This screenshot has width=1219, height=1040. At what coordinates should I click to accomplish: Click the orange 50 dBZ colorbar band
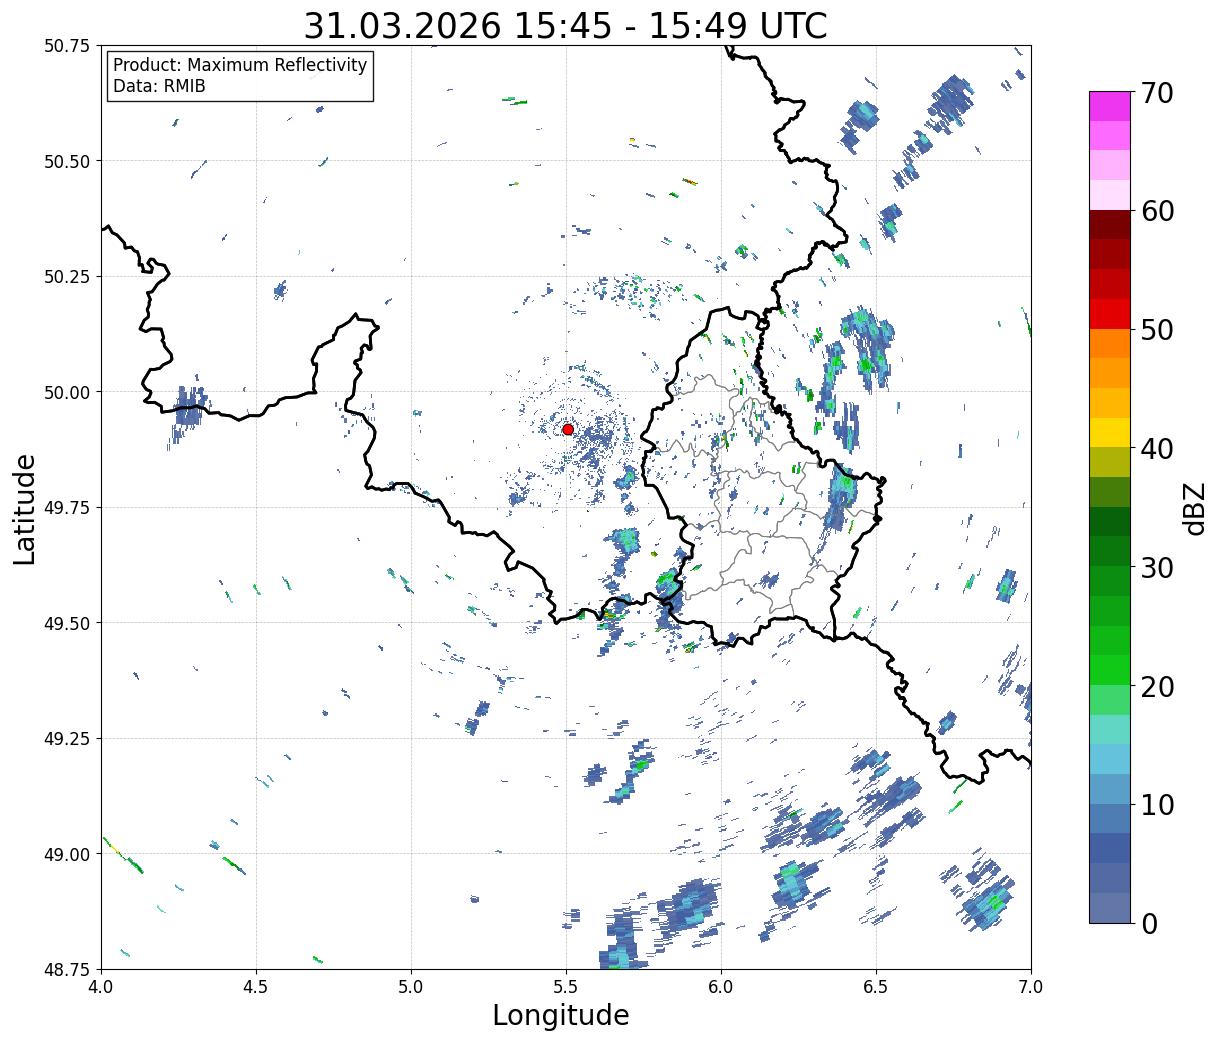[x=1110, y=343]
